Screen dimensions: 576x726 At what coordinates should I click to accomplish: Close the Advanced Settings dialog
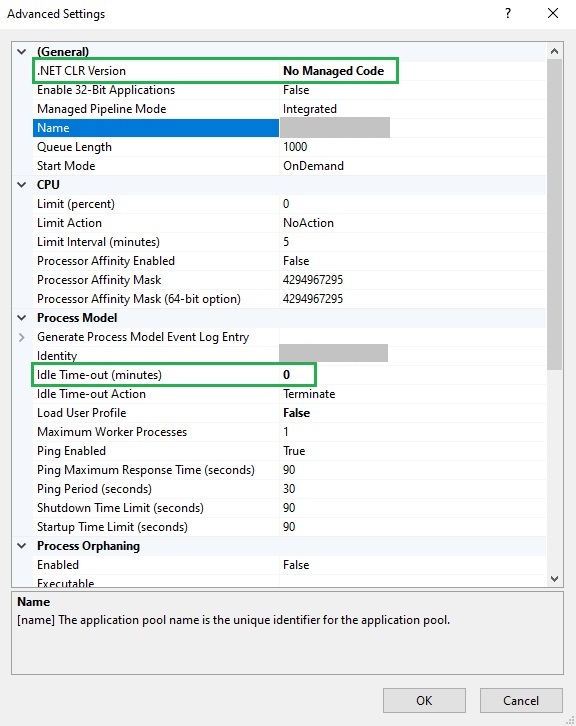(553, 13)
